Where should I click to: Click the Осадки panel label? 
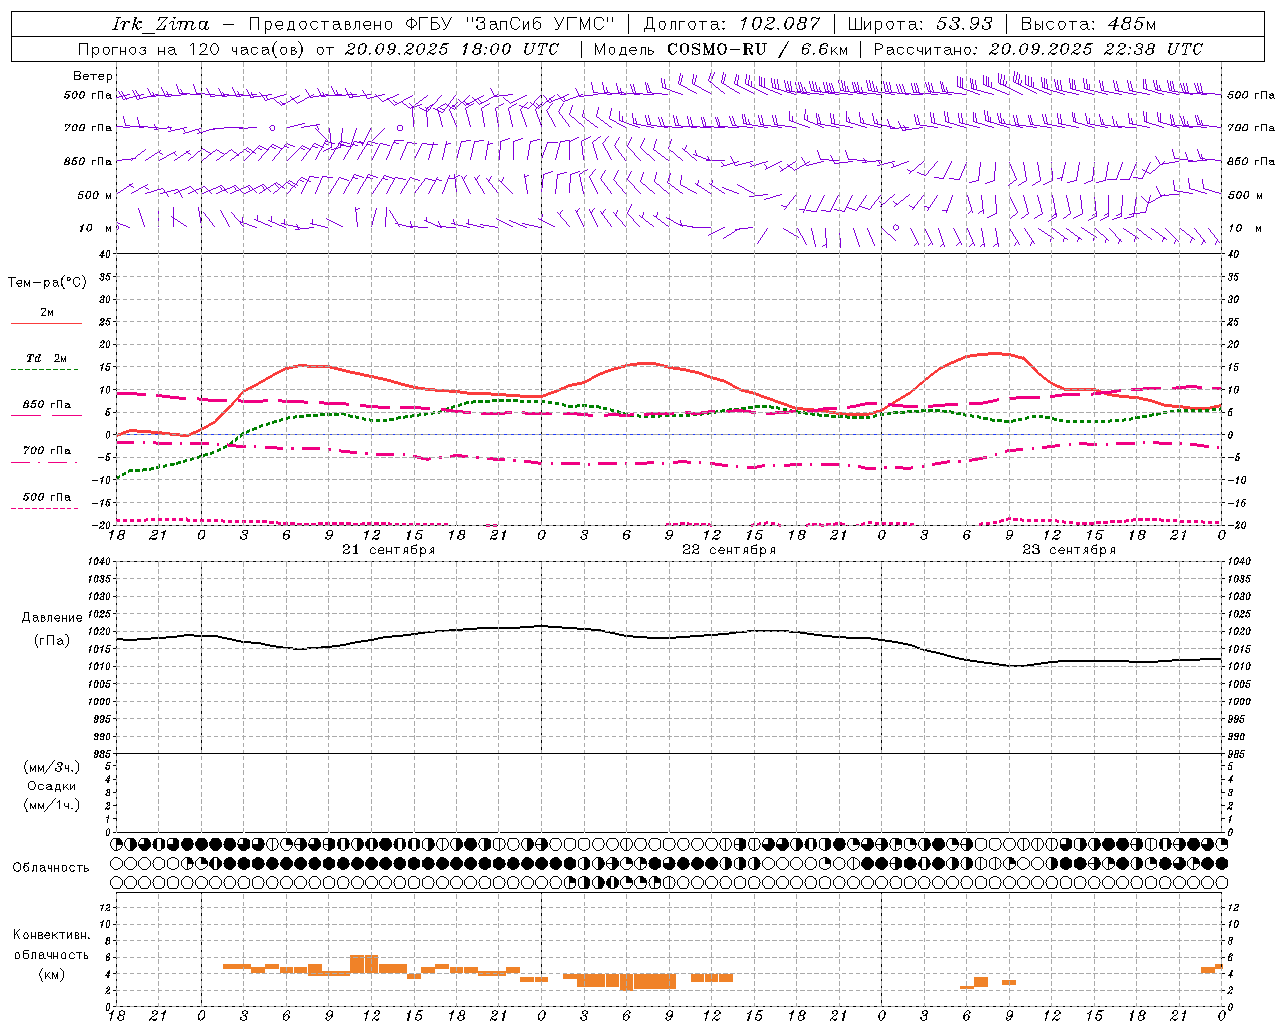(52, 786)
